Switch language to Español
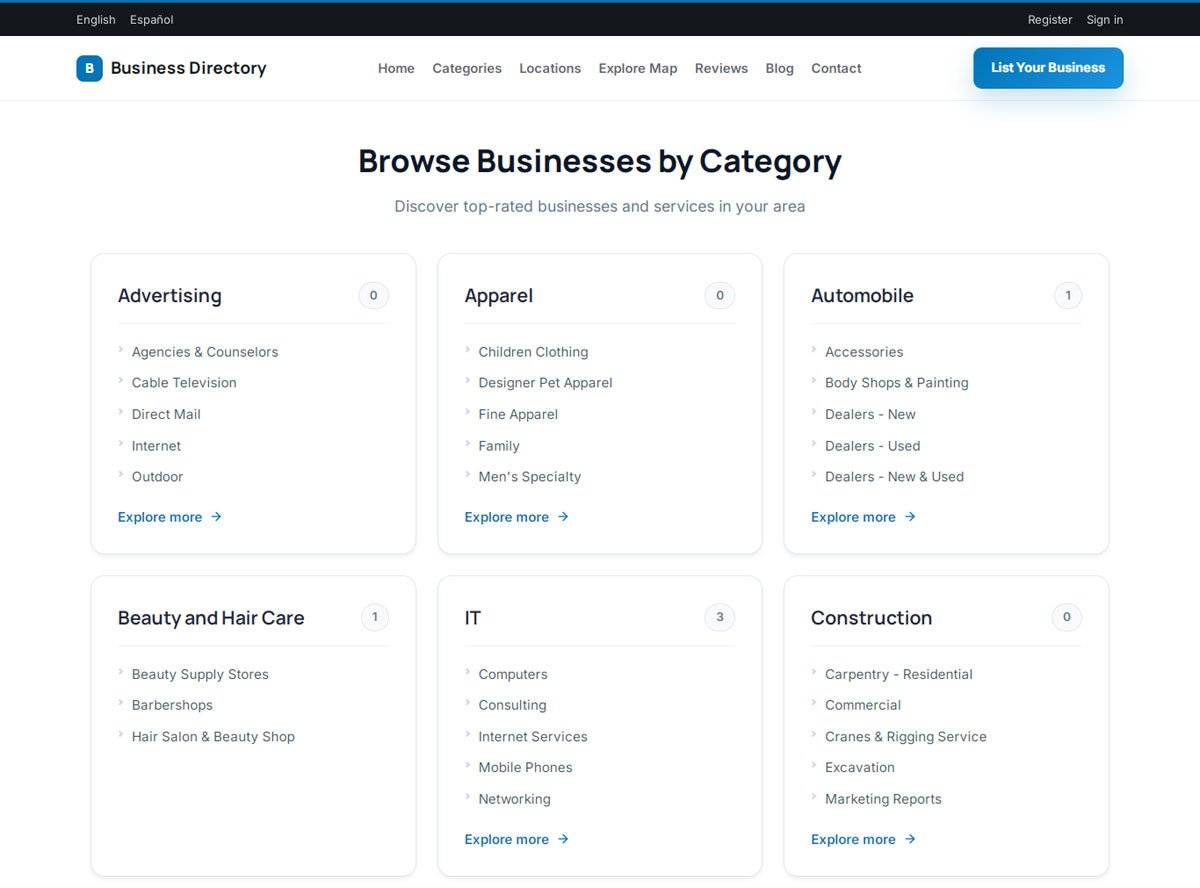The image size is (1200, 888). coord(152,19)
